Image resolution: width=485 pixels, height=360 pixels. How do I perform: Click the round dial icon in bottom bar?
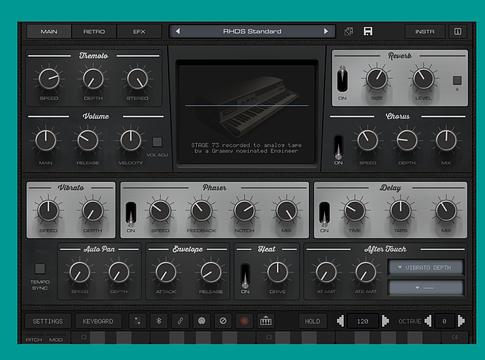(x=201, y=321)
